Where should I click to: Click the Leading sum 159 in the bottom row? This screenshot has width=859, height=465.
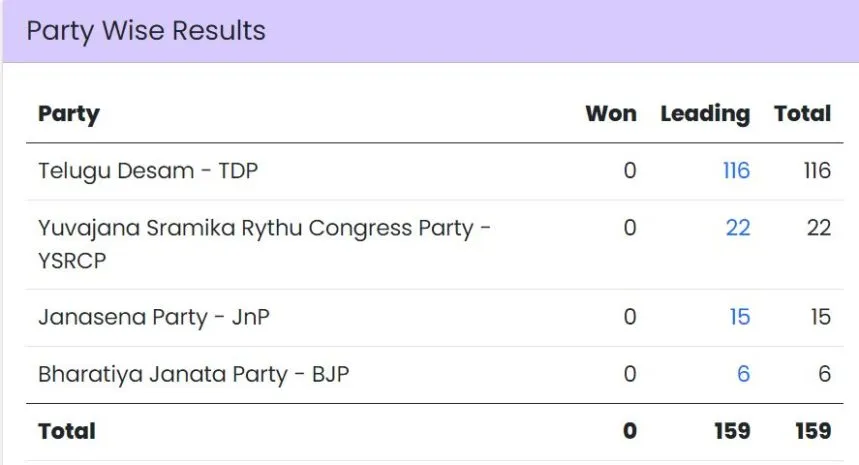tap(732, 431)
